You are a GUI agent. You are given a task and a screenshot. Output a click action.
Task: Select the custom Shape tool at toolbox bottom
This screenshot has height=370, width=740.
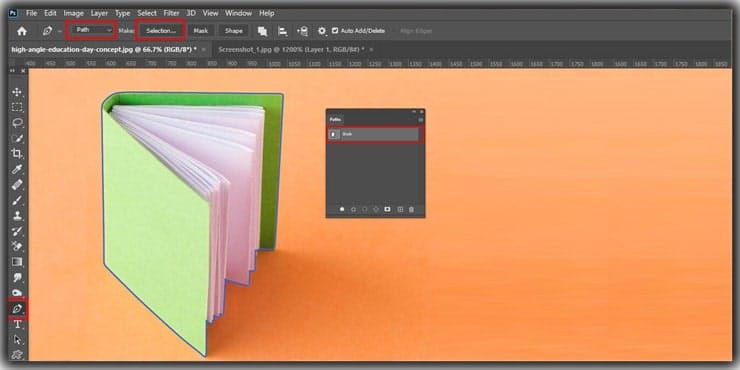pyautogui.click(x=17, y=354)
